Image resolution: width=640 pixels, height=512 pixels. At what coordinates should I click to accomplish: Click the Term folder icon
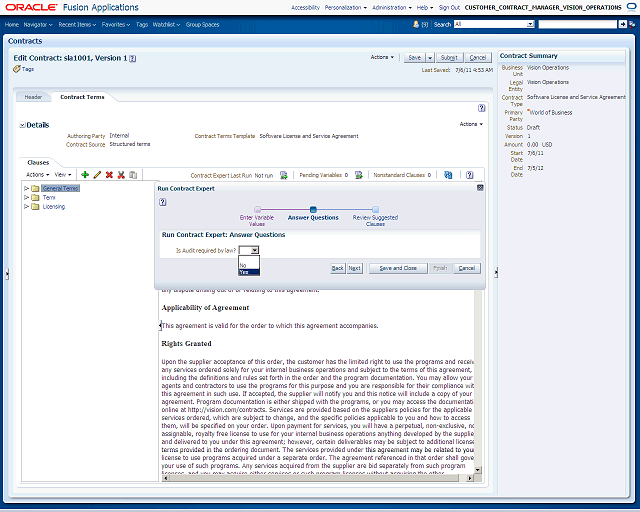(35, 198)
